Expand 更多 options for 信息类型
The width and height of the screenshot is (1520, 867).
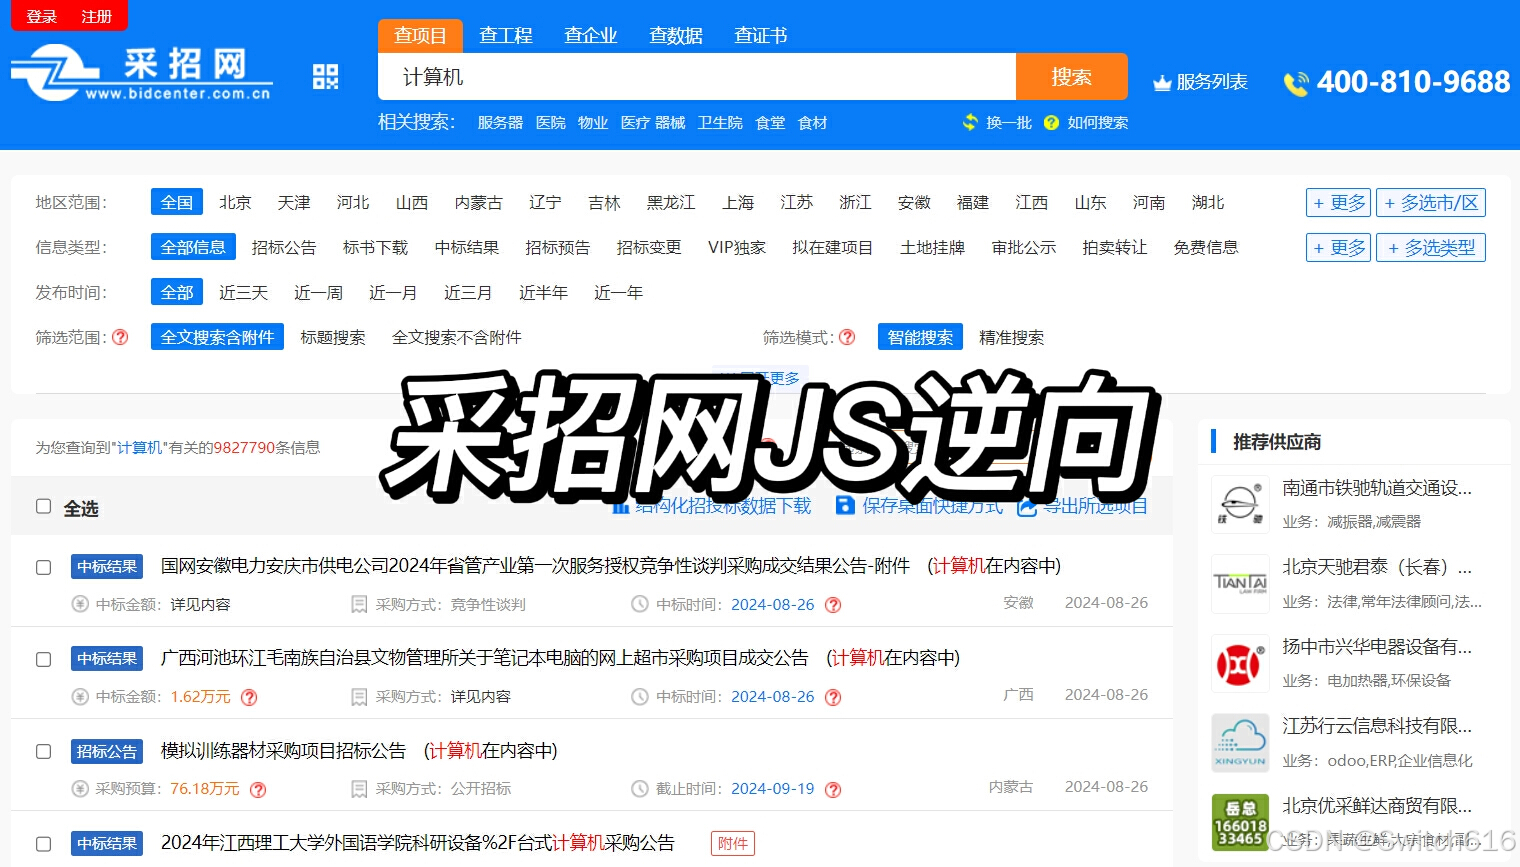1338,247
